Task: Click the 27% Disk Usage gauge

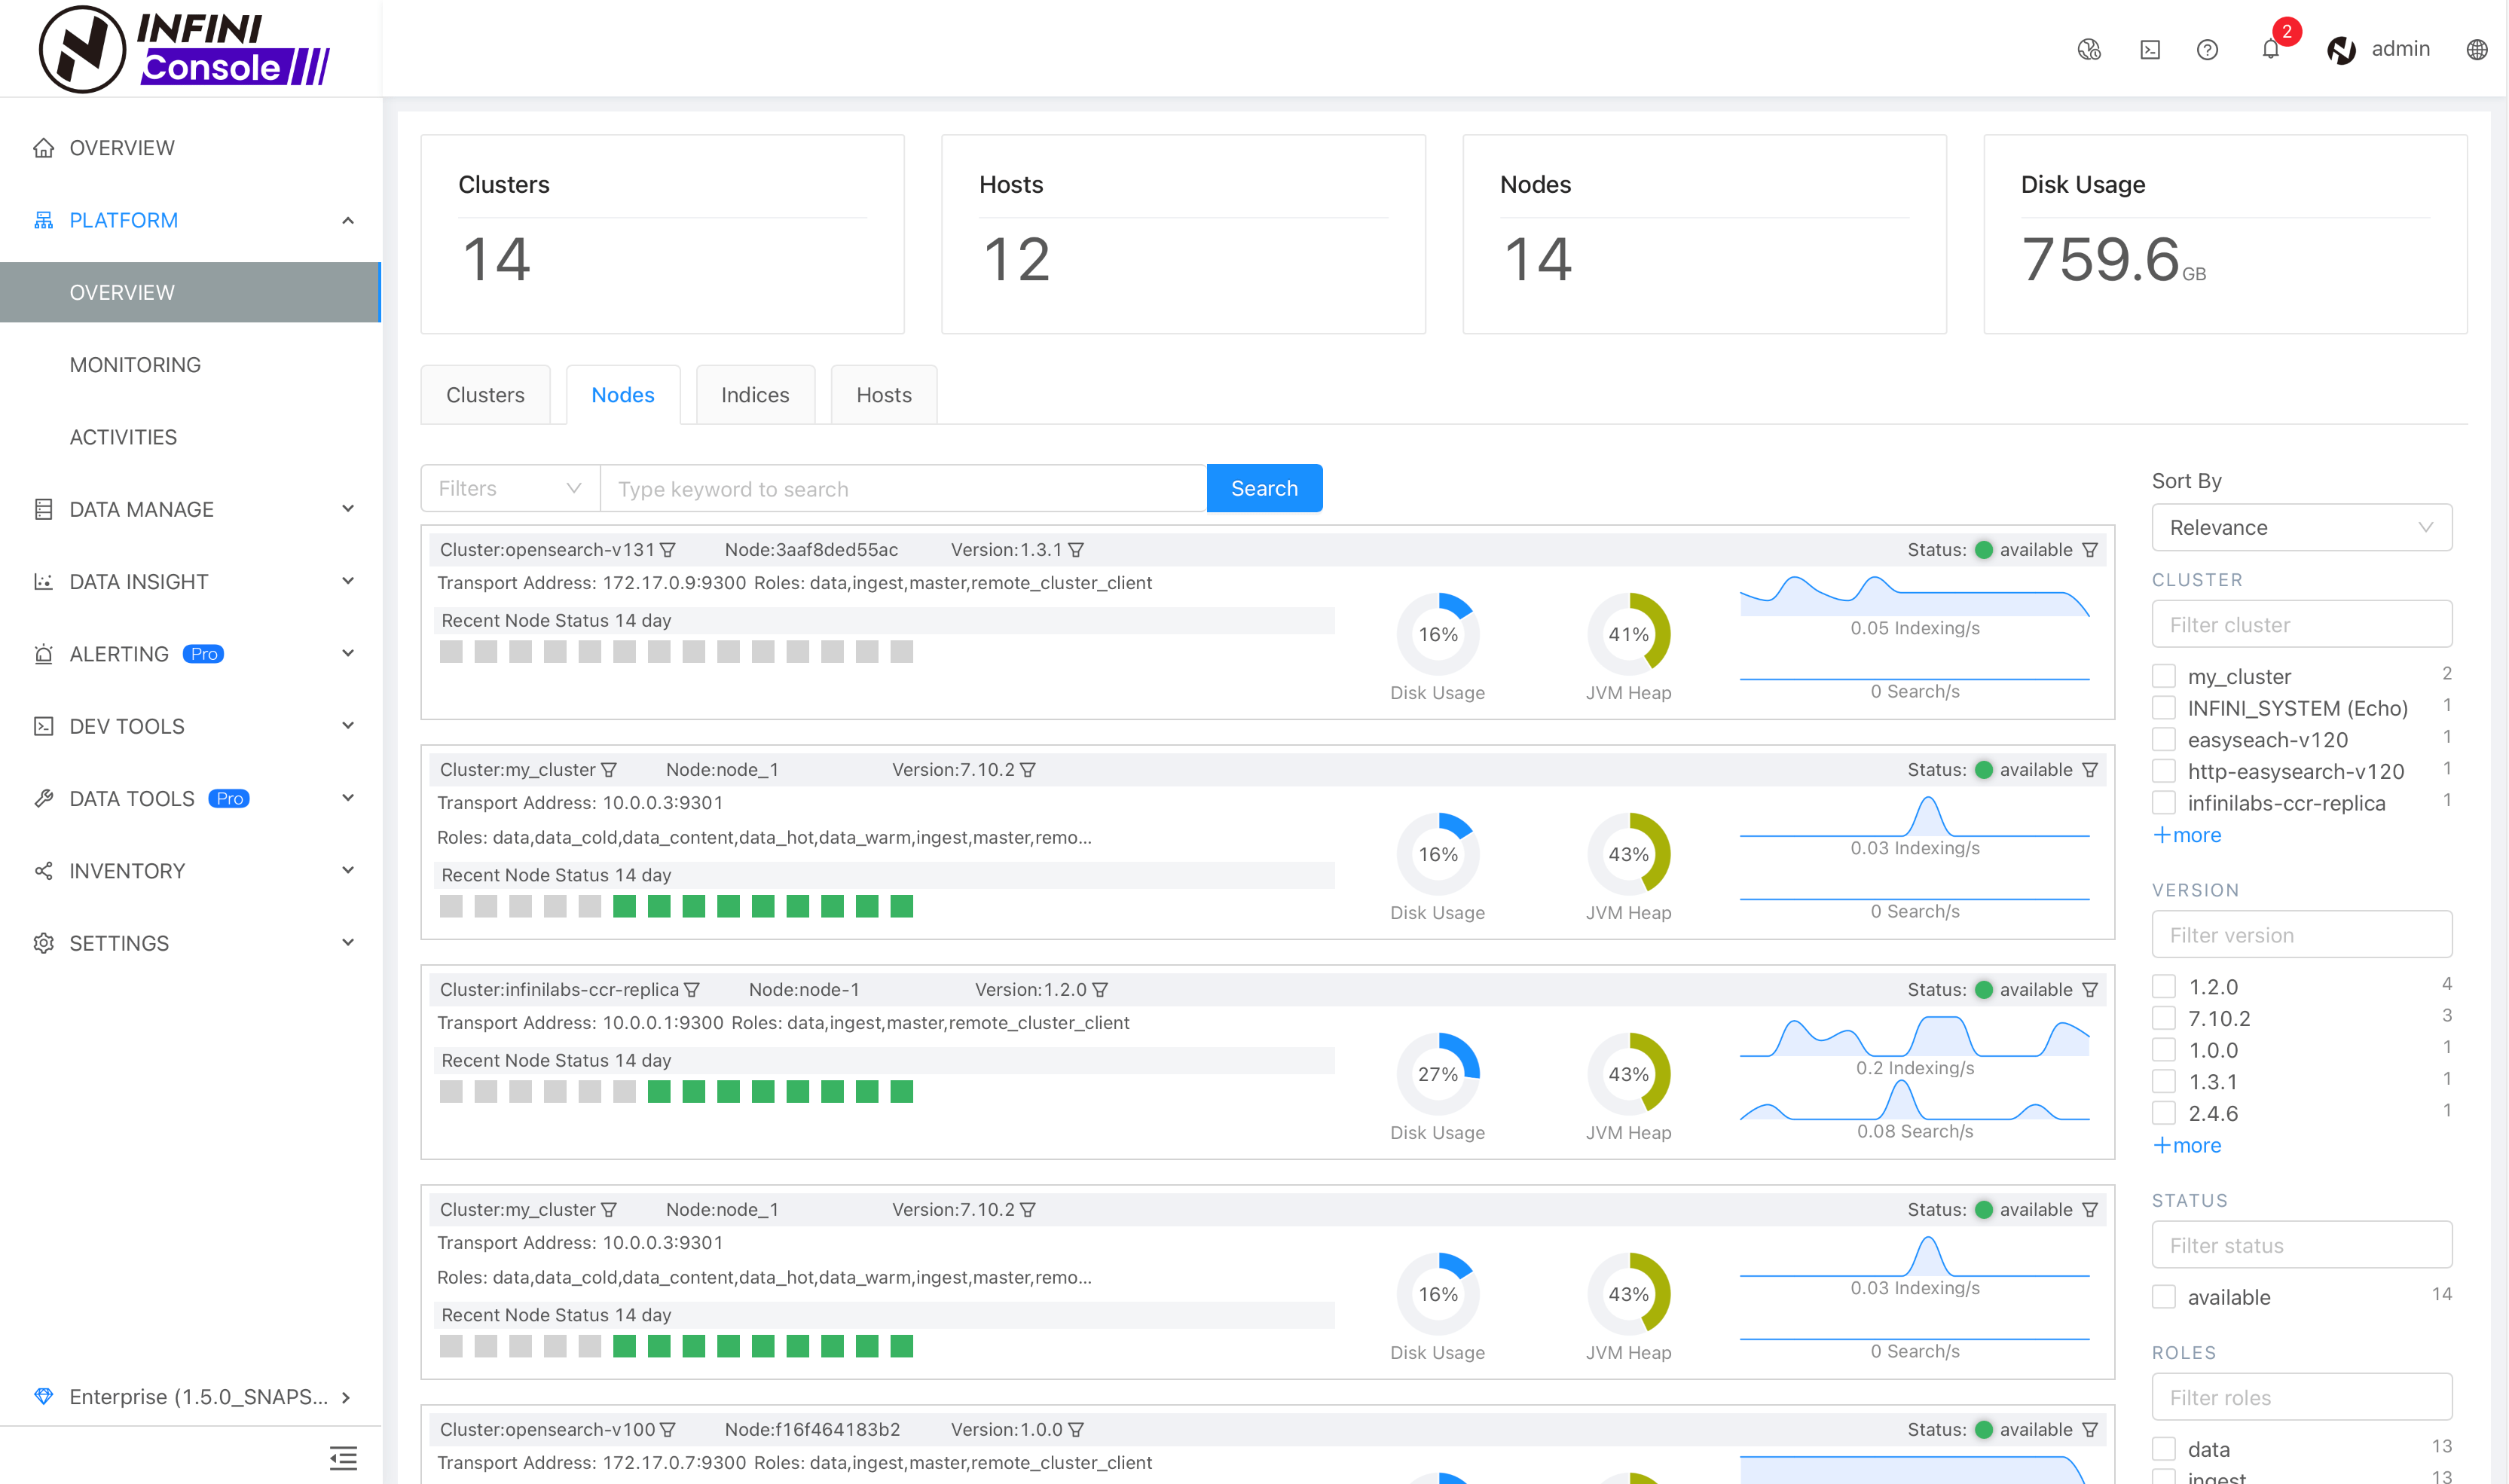Action: 1437,1074
